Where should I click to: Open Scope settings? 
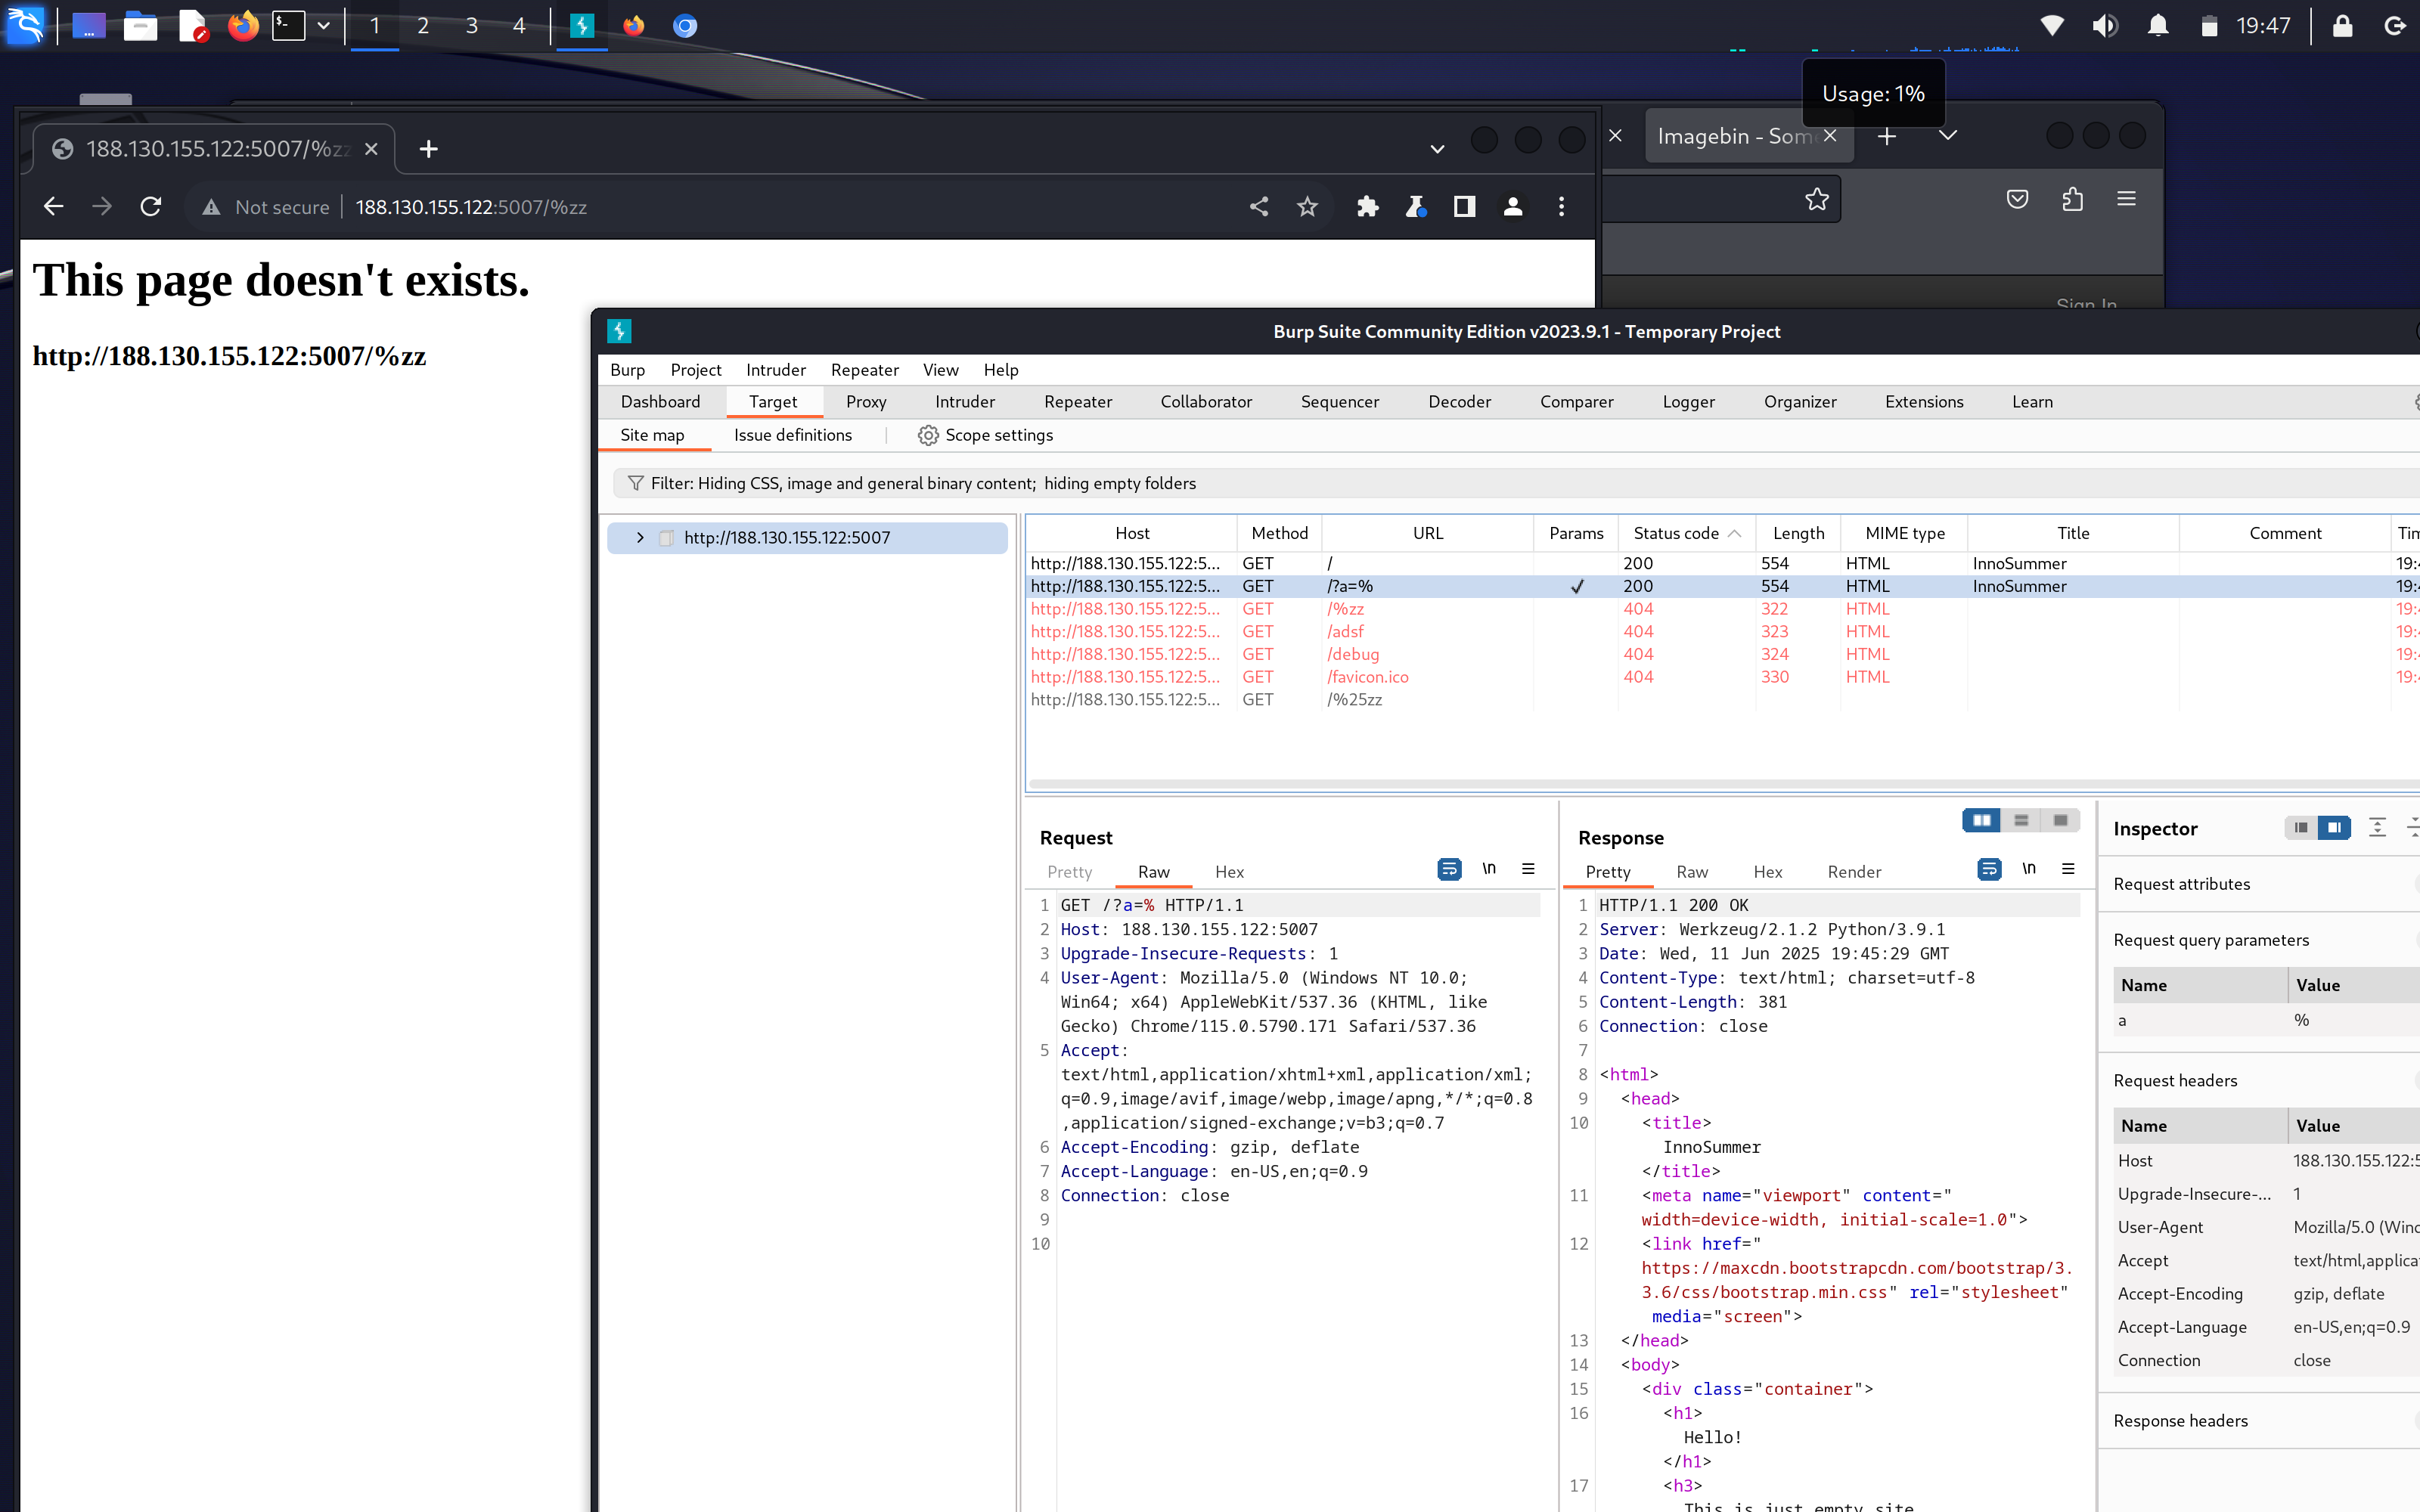pos(985,435)
